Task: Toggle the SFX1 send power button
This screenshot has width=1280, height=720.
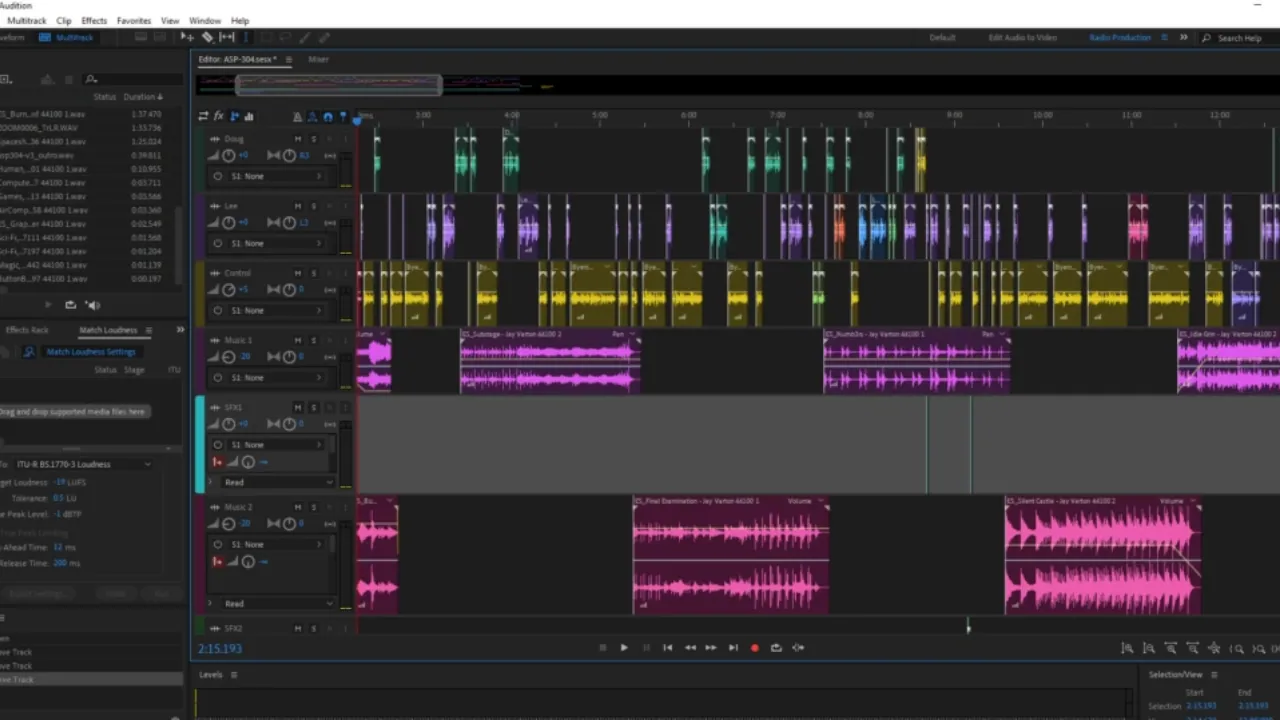Action: (217, 444)
